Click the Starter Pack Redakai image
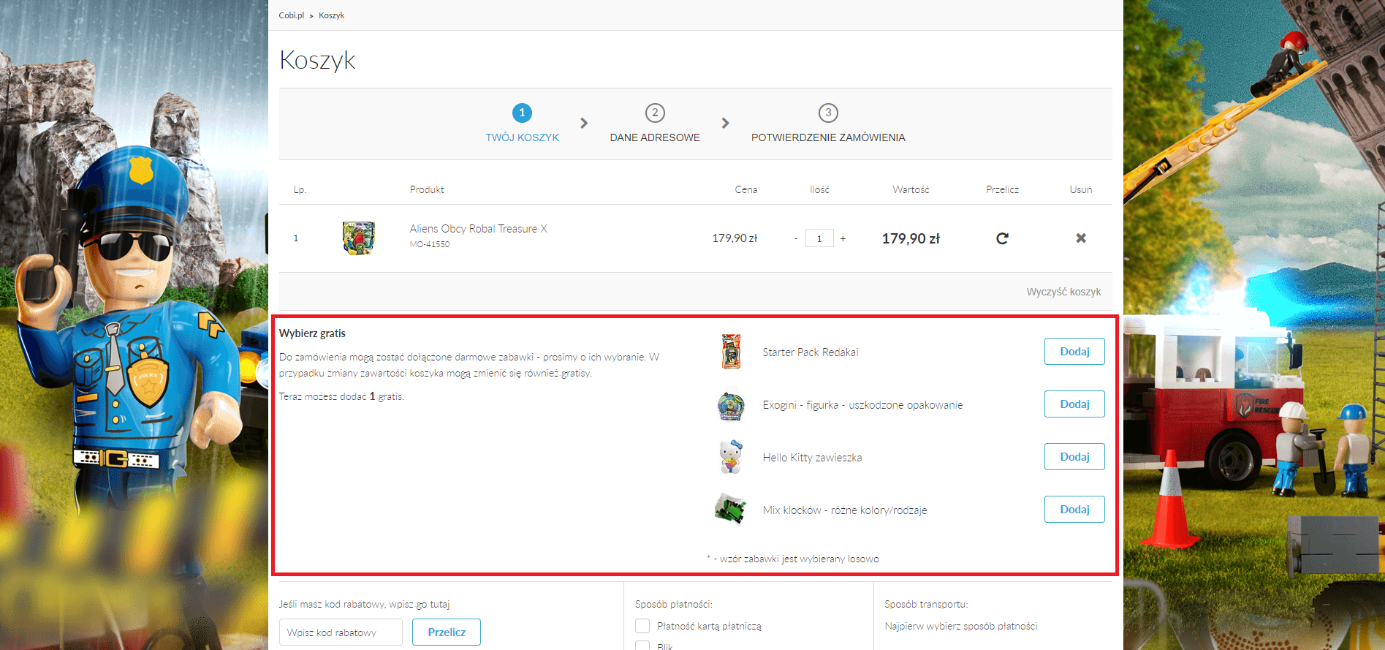Screen dimensions: 1385x650 [x=731, y=352]
